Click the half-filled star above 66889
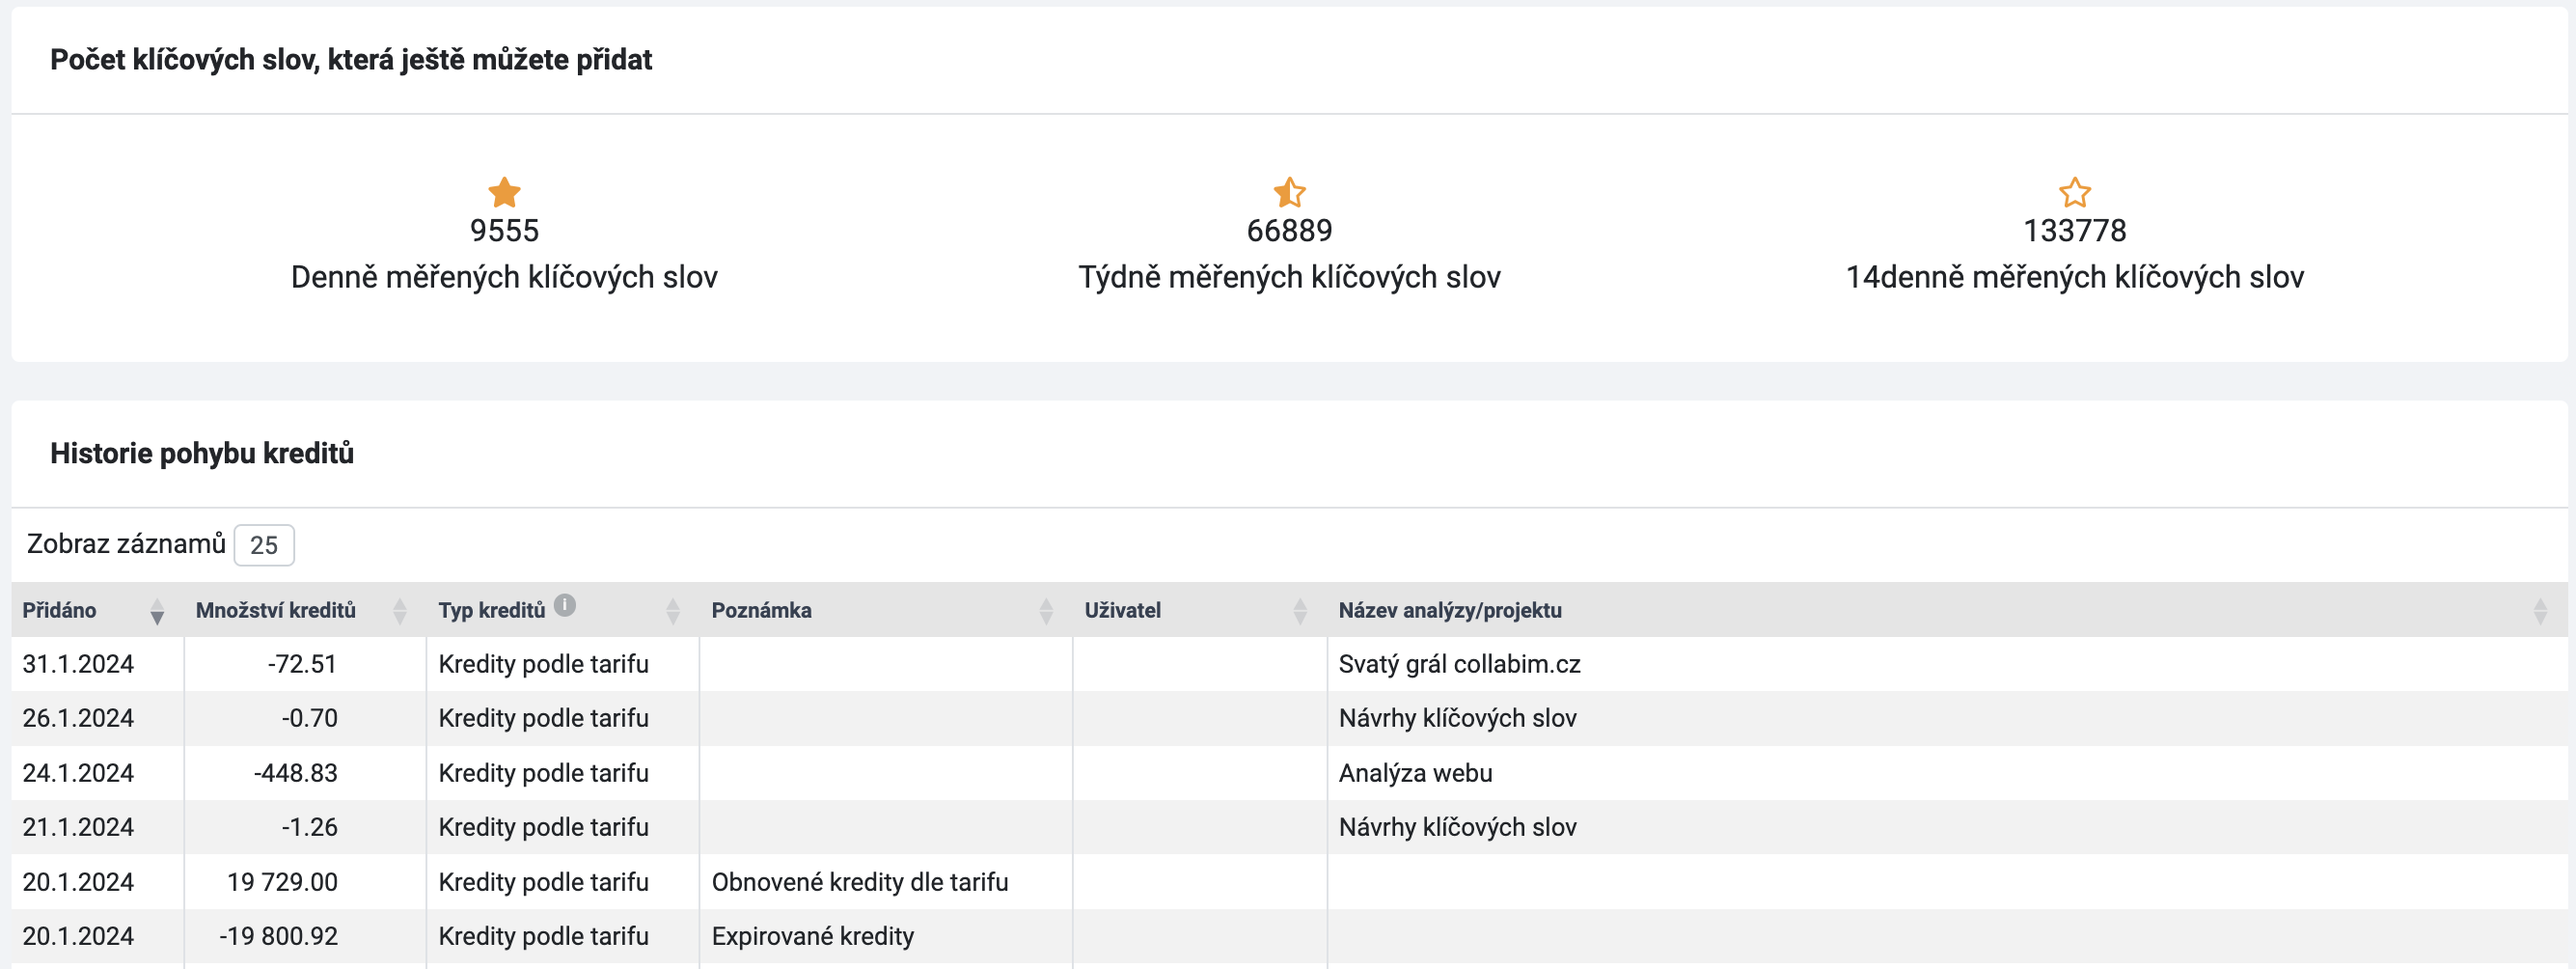The image size is (2576, 969). (x=1289, y=192)
